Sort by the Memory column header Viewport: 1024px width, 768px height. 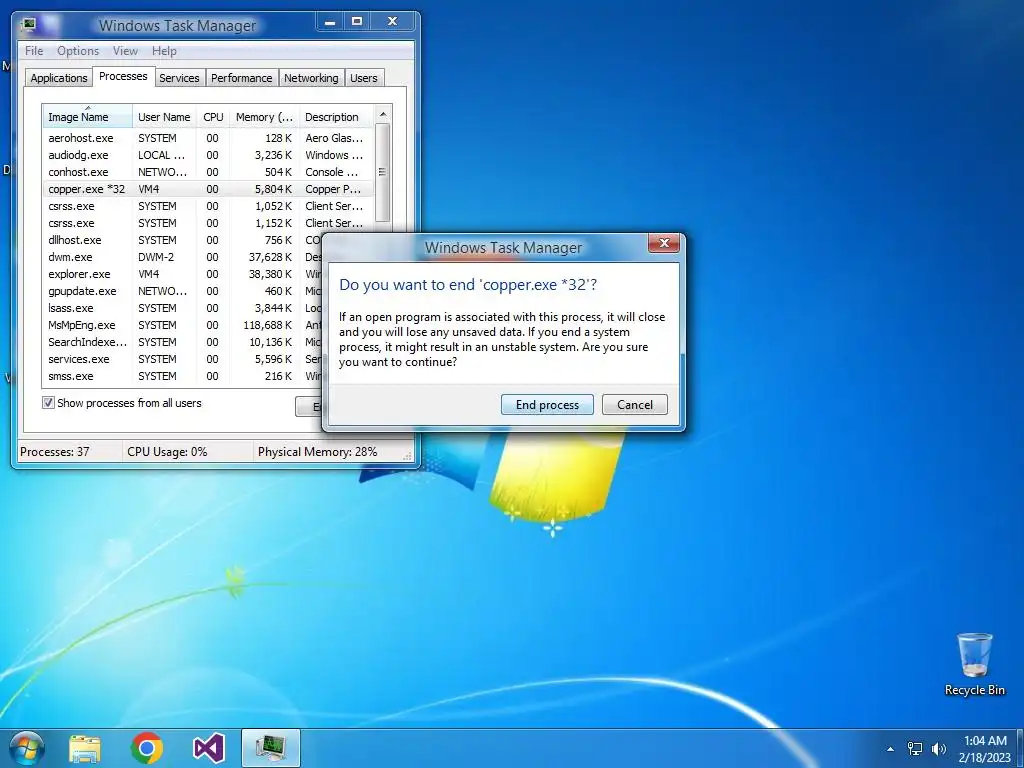[x=264, y=117]
